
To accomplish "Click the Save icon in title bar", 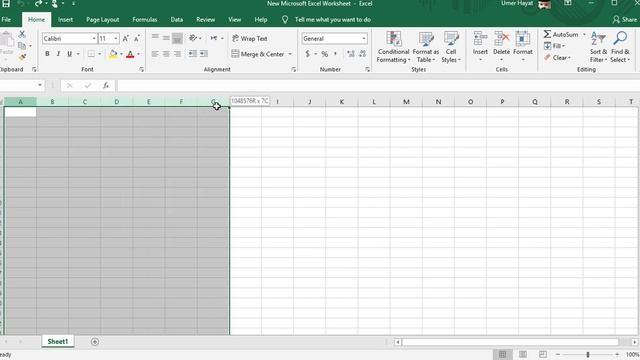I will [x=6, y=4].
